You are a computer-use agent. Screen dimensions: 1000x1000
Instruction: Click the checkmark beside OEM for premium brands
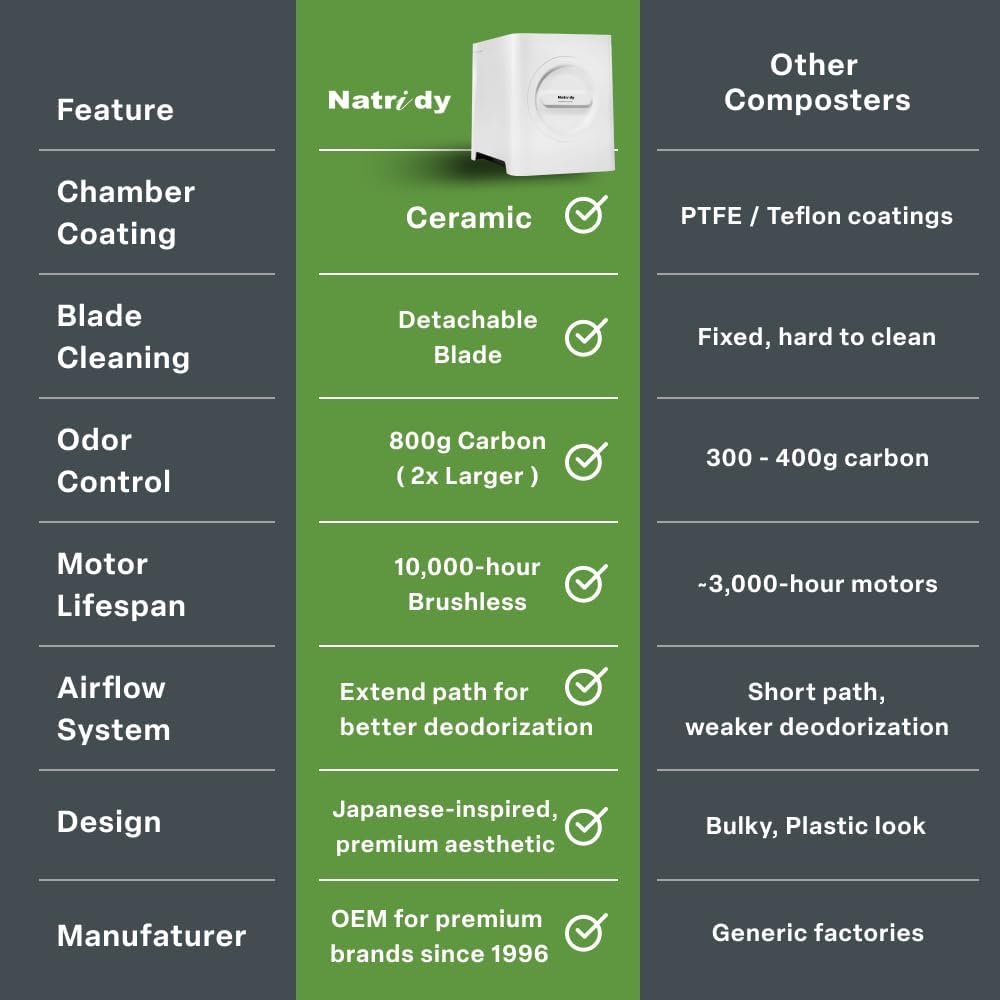tap(585, 933)
